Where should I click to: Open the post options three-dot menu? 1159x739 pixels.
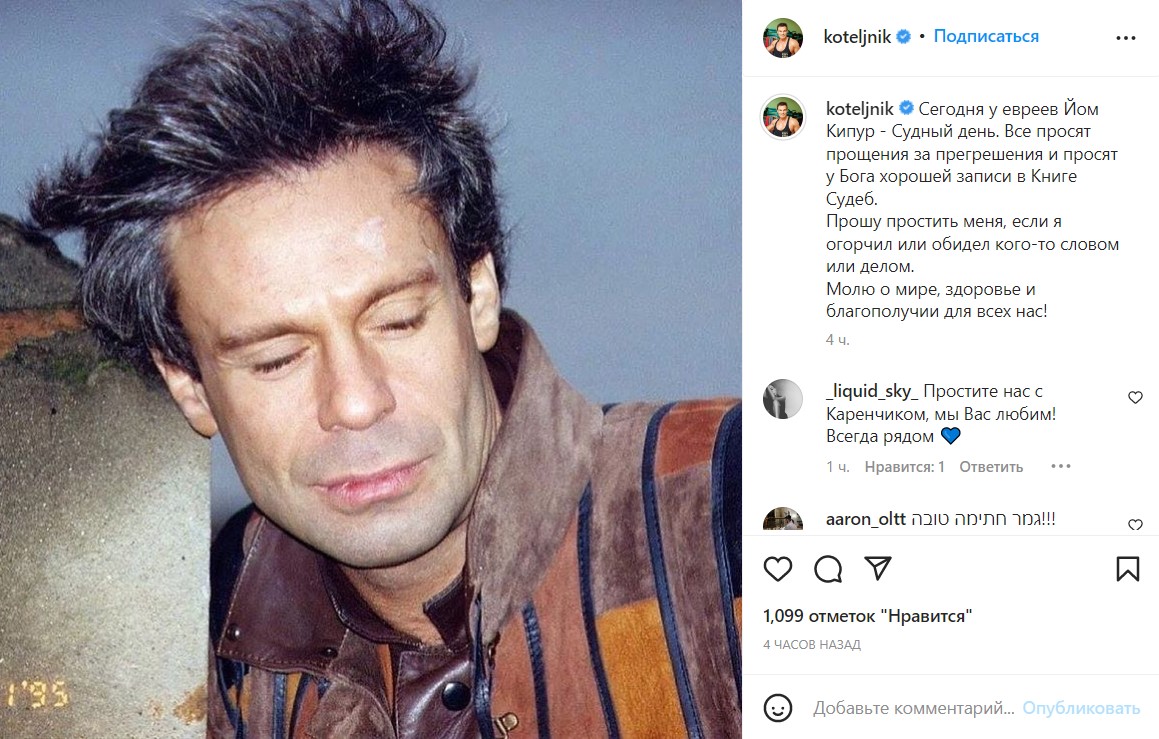pyautogui.click(x=1125, y=37)
